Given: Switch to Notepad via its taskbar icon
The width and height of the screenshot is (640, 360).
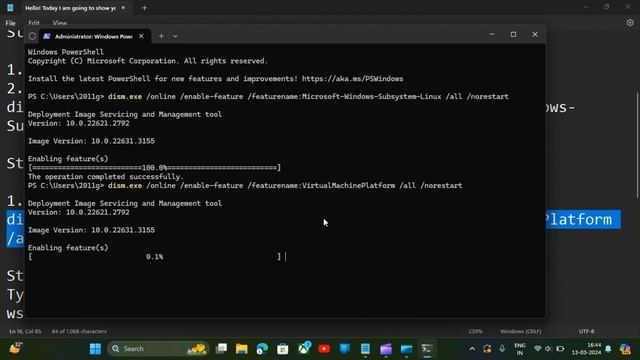Looking at the screenshot, I should coord(365,349).
